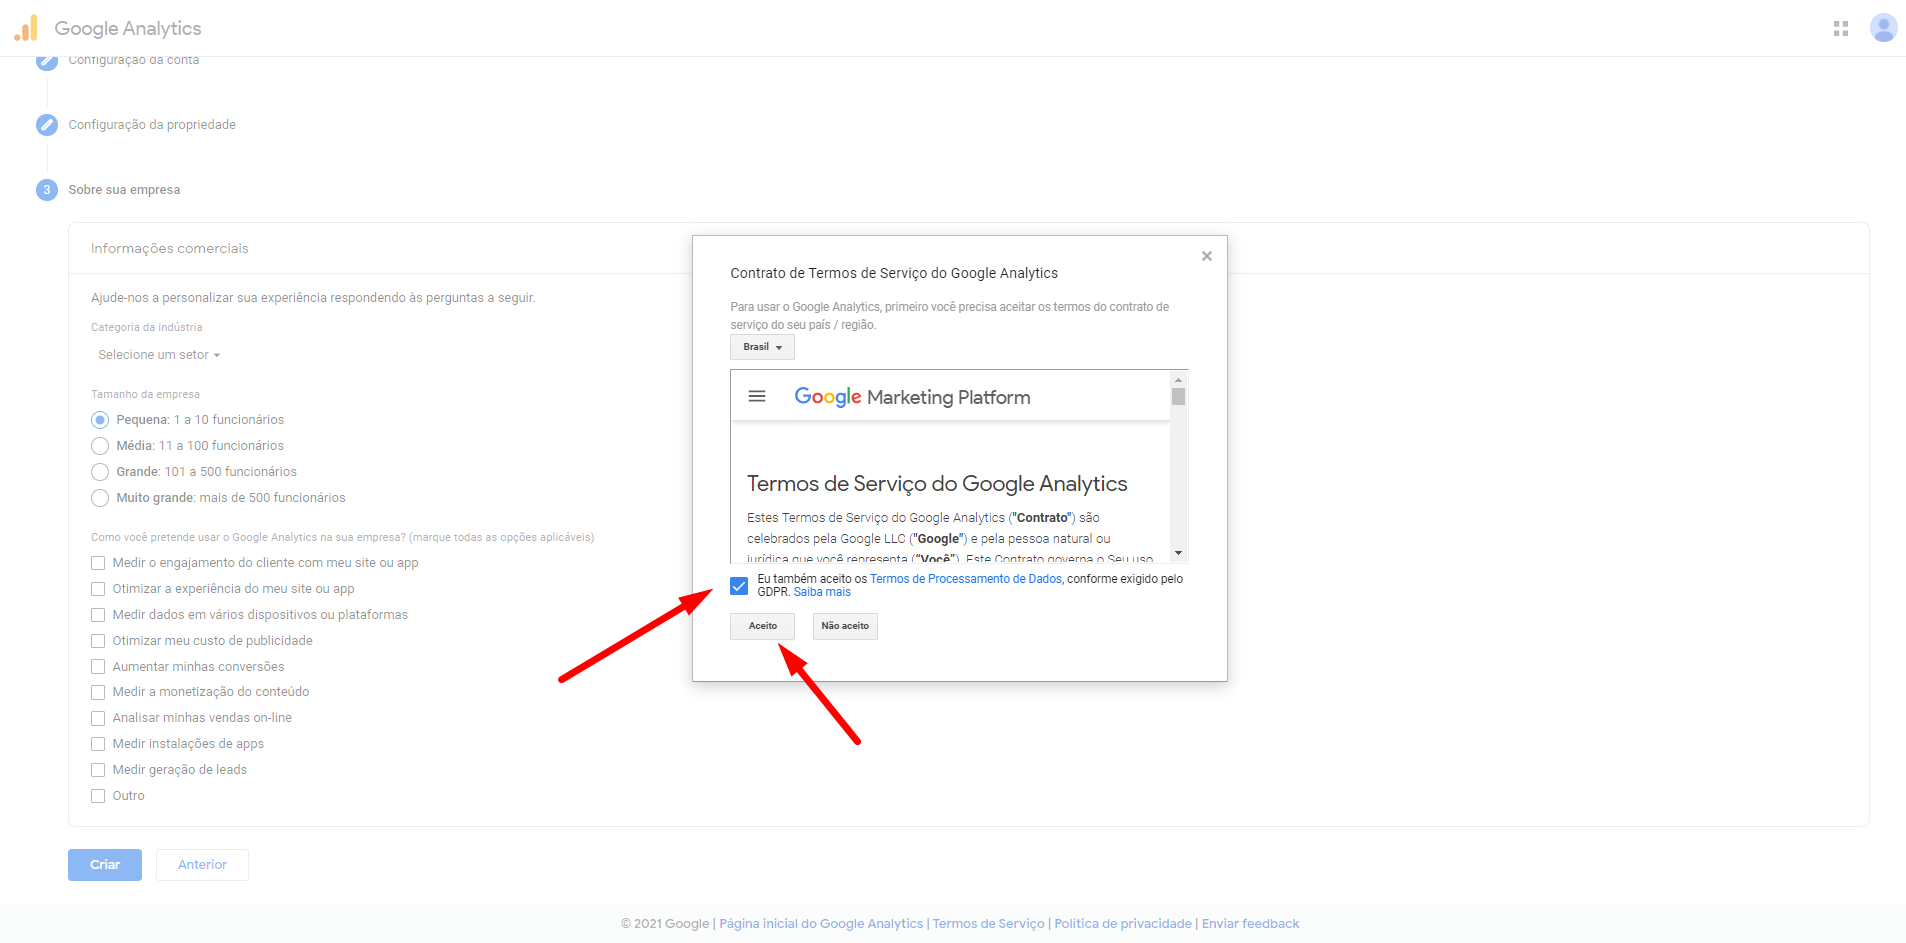Click the terms frame scrollbar down arrow
This screenshot has height=943, width=1906.
click(1178, 553)
